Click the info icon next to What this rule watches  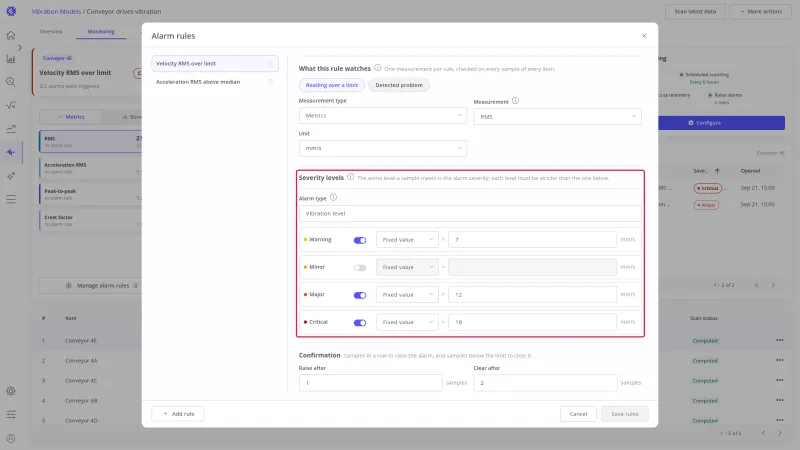(378, 67)
